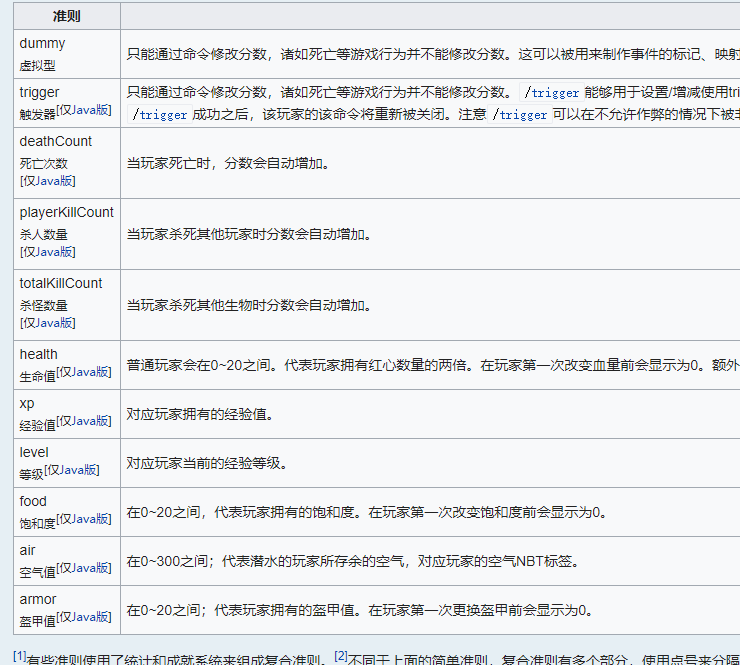Click the 仅Java版 link beside 触发器
Screen dimensions: 740x665
(86, 111)
